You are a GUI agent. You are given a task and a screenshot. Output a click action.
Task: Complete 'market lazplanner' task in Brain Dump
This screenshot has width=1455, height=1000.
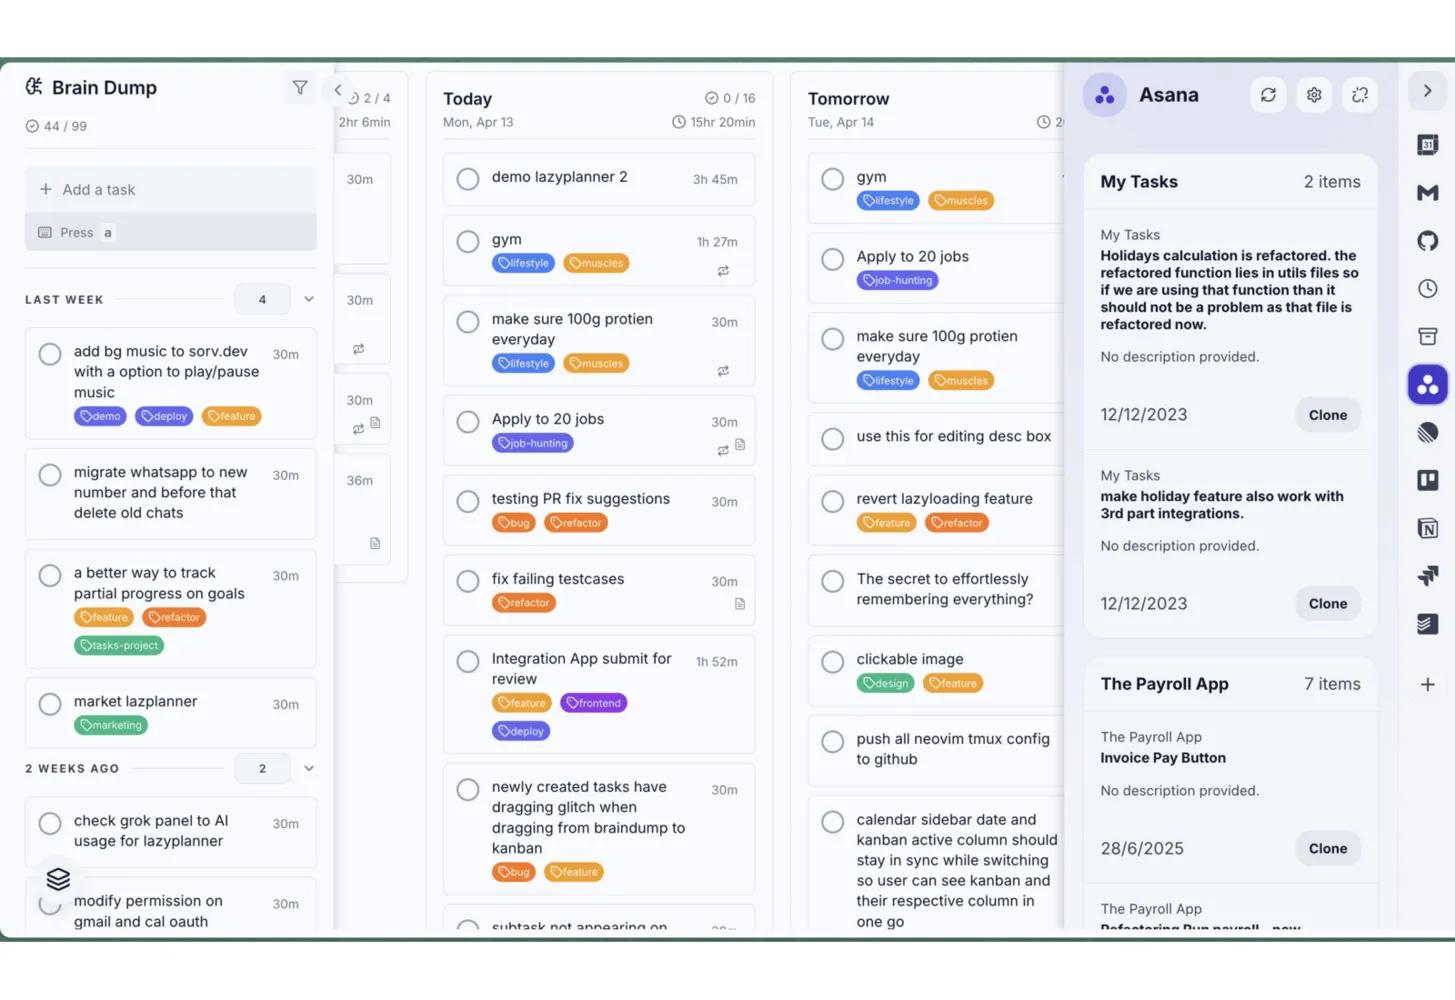click(x=50, y=704)
